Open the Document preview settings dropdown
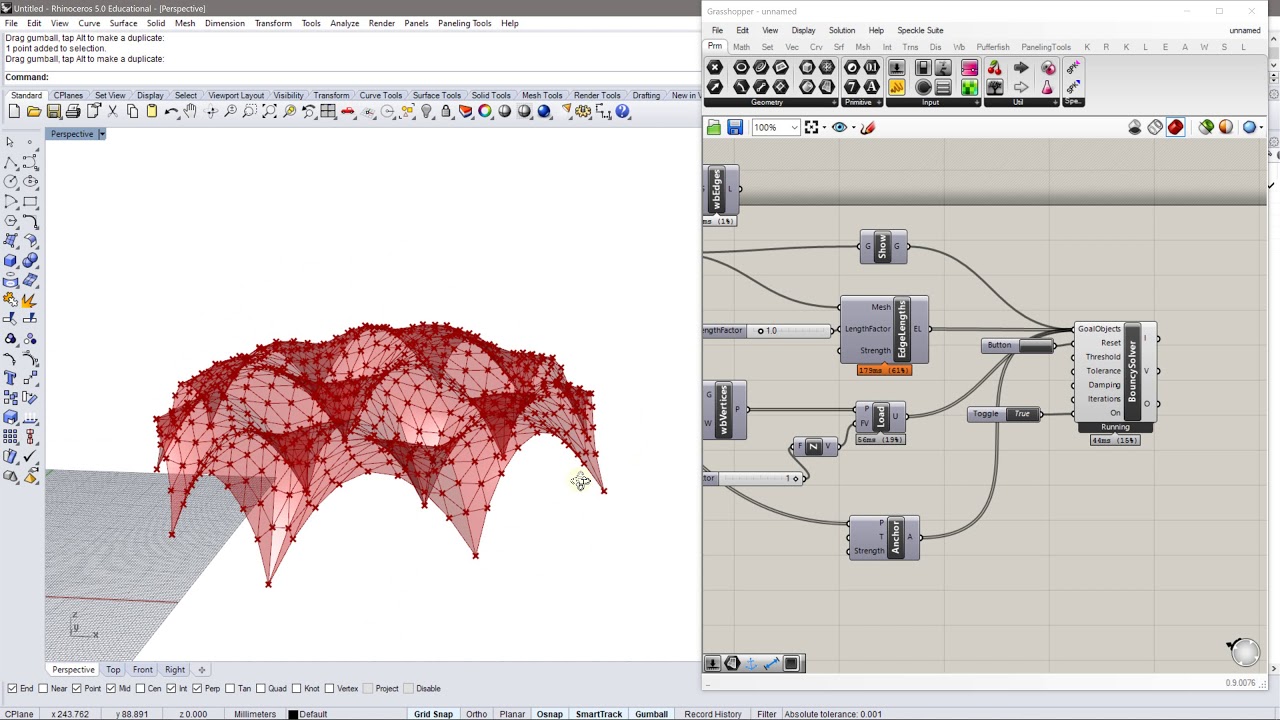Image resolution: width=1280 pixels, height=720 pixels. pyautogui.click(x=1260, y=128)
